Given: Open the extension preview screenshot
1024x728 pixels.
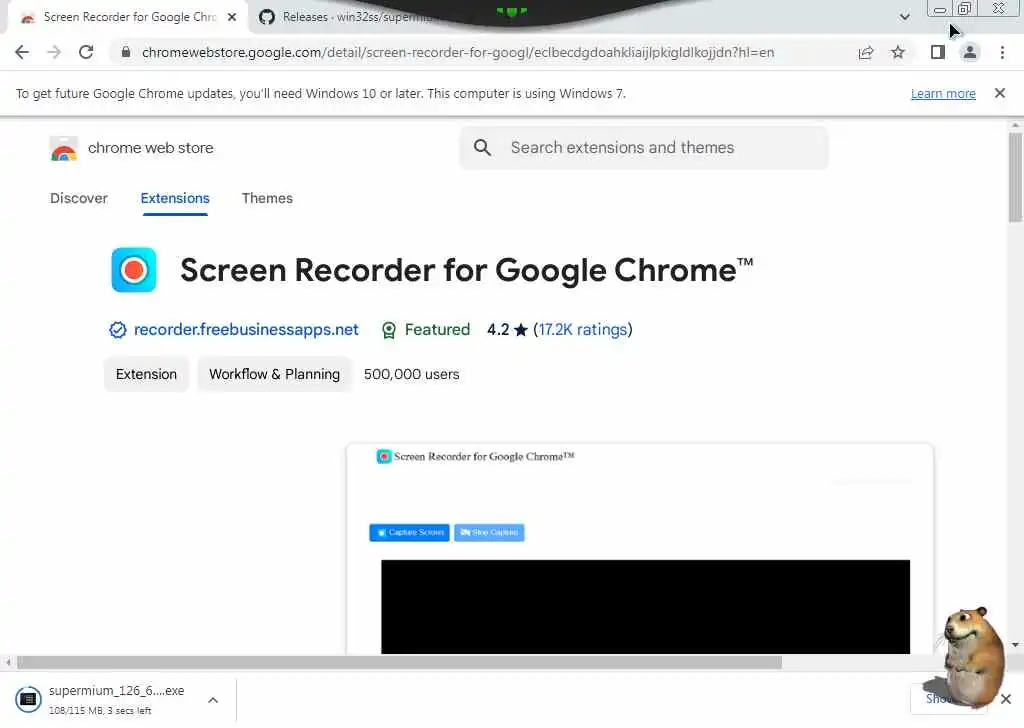Looking at the screenshot, I should [x=639, y=548].
